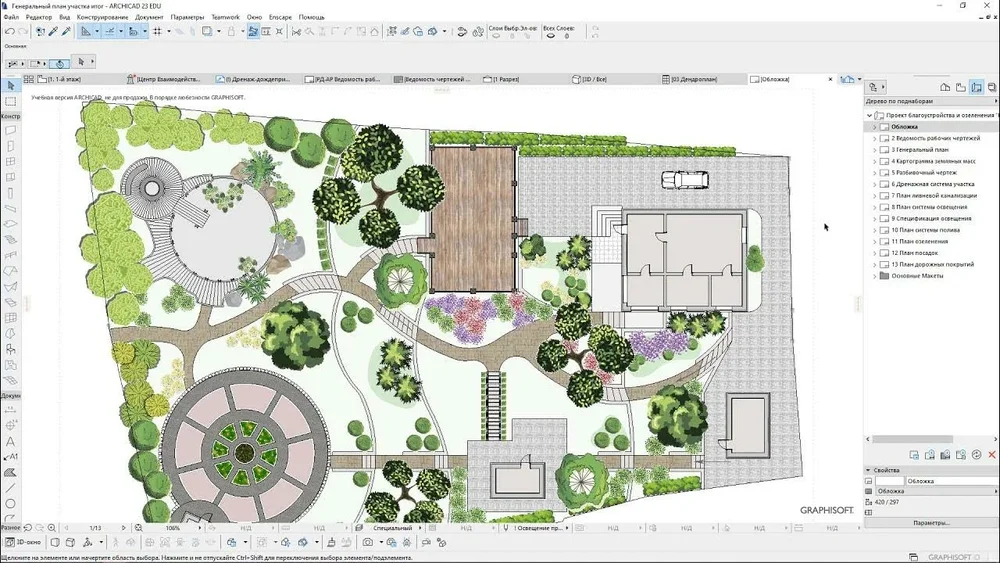
Task: Select the Arrow tool in the toolbox
Action: pos(11,86)
